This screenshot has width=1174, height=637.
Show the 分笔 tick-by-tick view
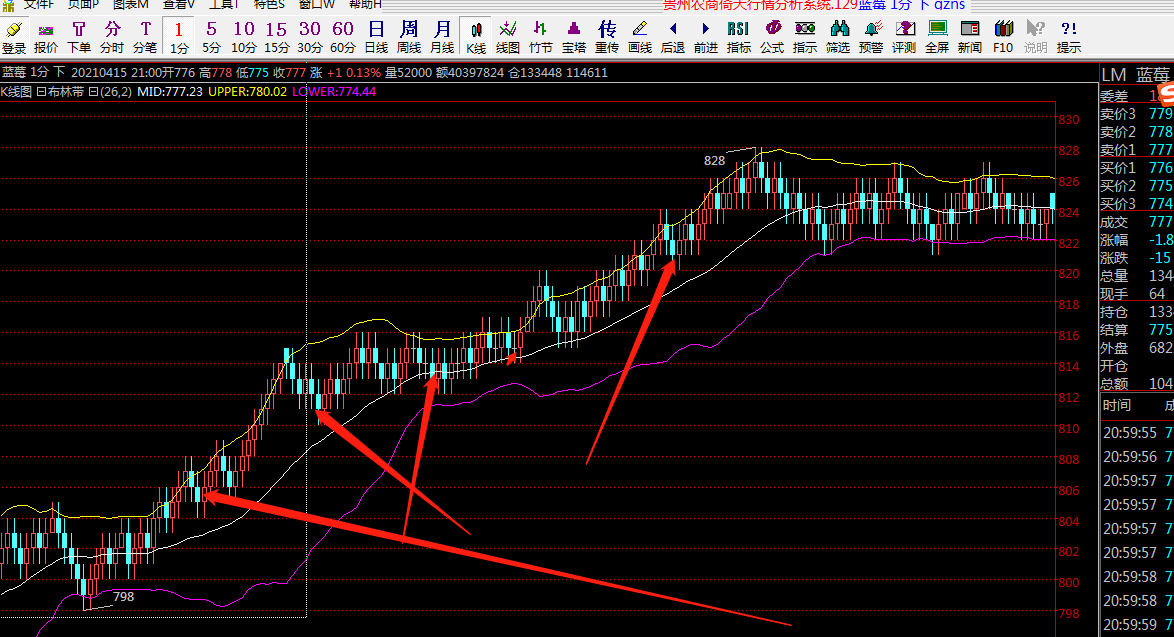(x=145, y=37)
